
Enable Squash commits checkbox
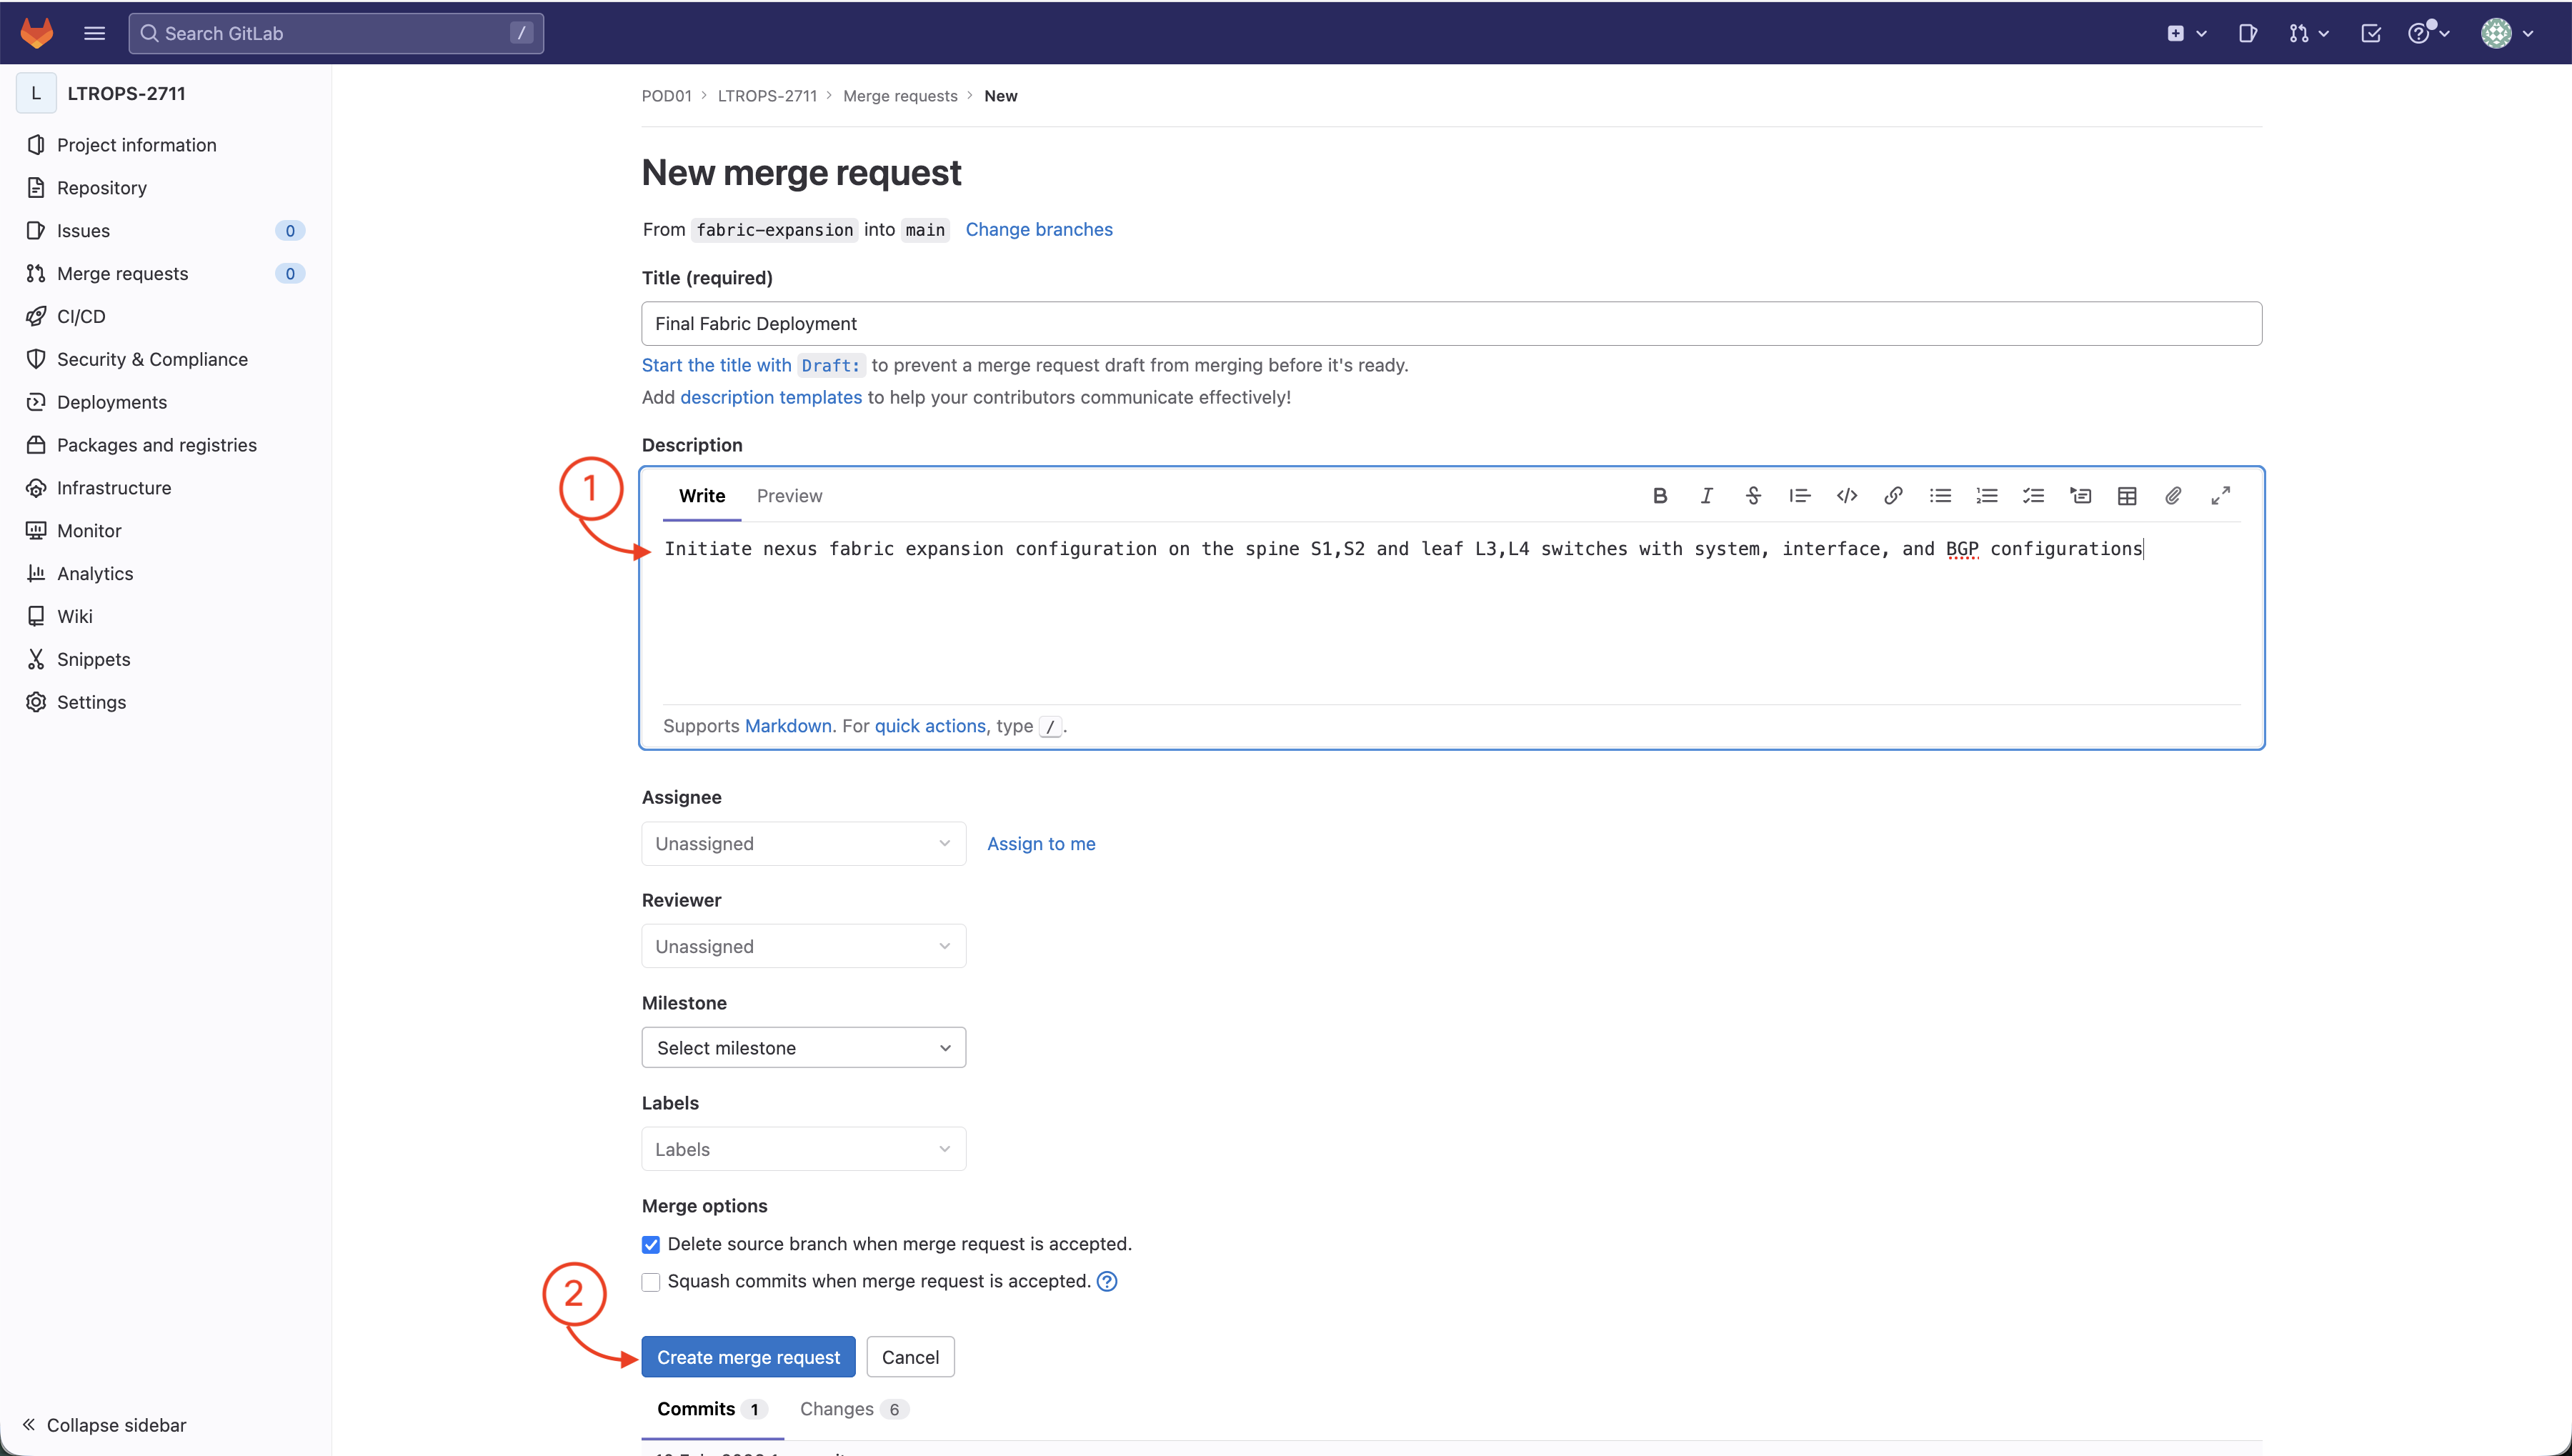pos(651,1282)
